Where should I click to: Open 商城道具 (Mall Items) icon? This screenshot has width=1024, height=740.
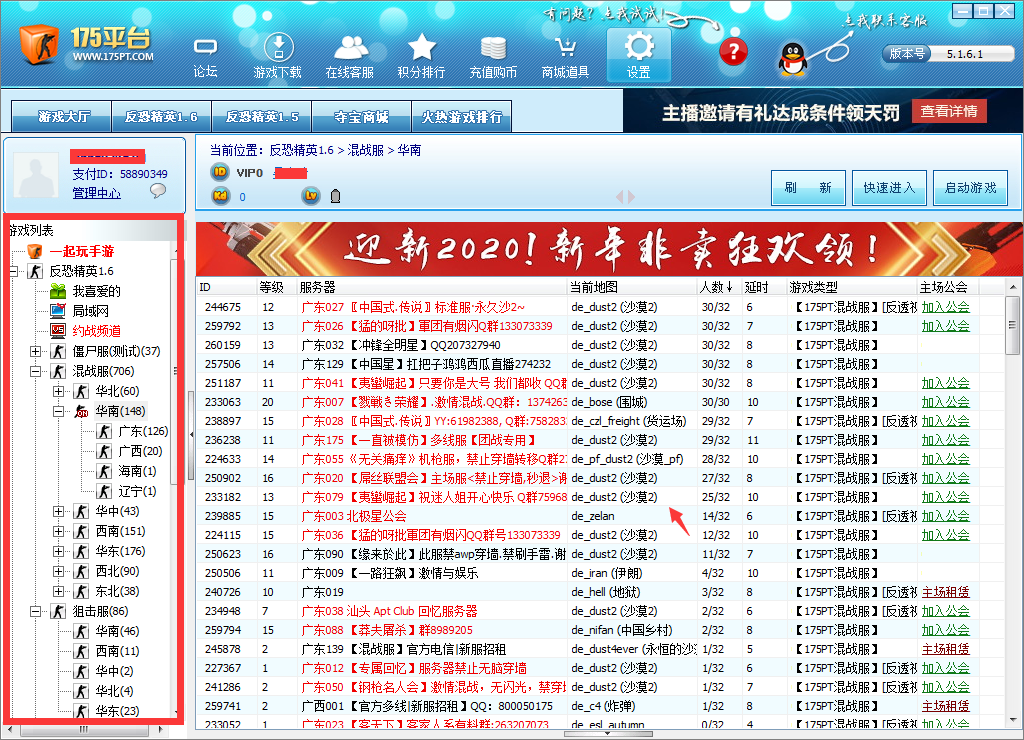565,55
